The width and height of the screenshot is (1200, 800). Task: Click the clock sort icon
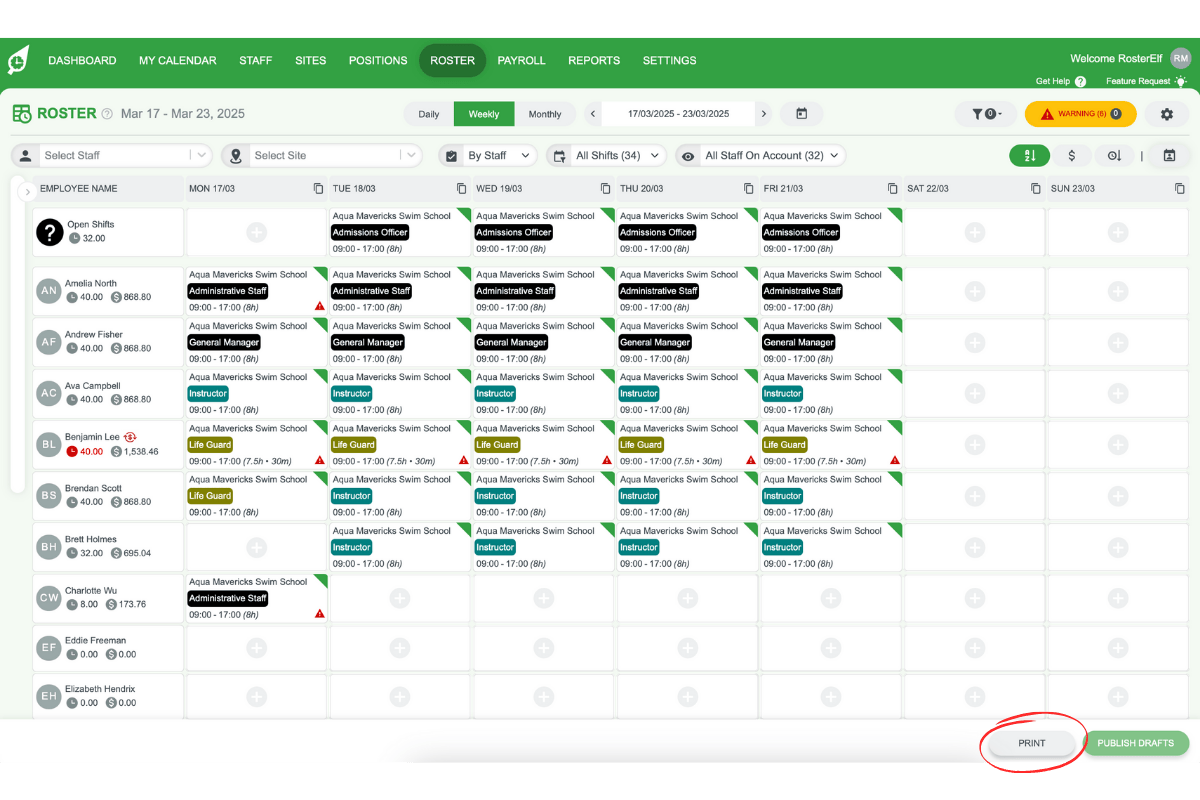[x=1115, y=156]
